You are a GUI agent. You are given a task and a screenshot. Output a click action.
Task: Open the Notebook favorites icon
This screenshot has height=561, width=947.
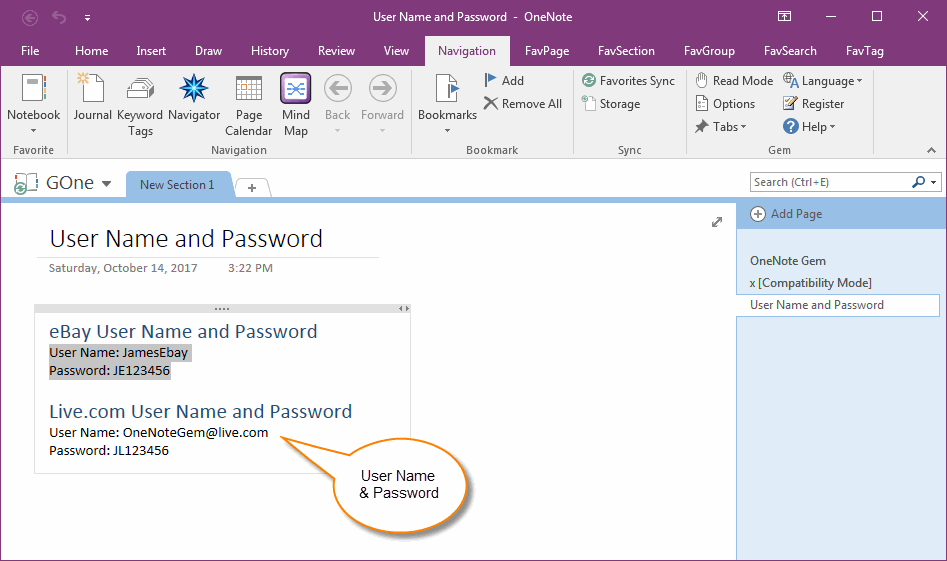click(34, 88)
